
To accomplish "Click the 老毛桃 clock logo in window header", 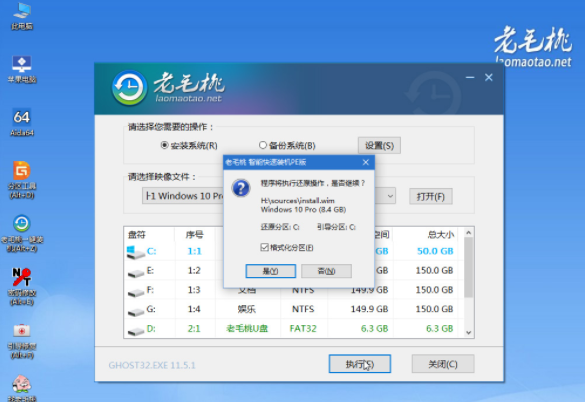I will (x=129, y=88).
